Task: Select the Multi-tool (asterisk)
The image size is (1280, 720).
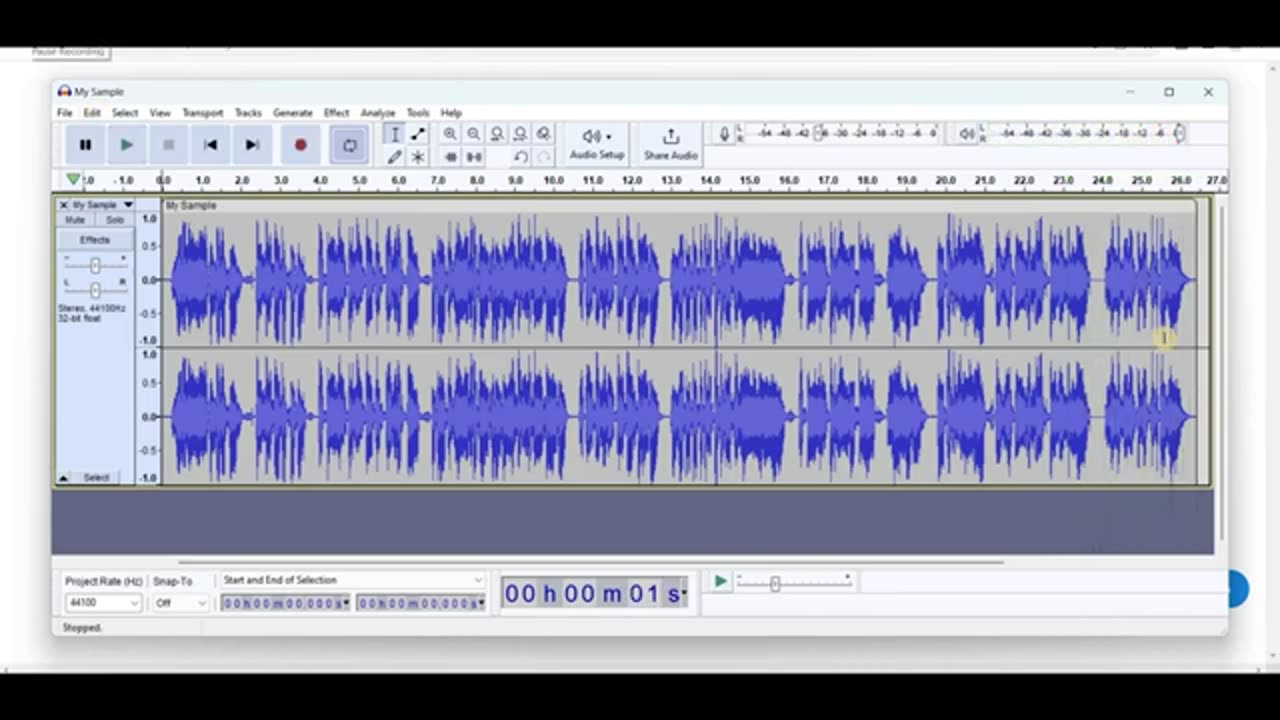Action: [x=418, y=157]
